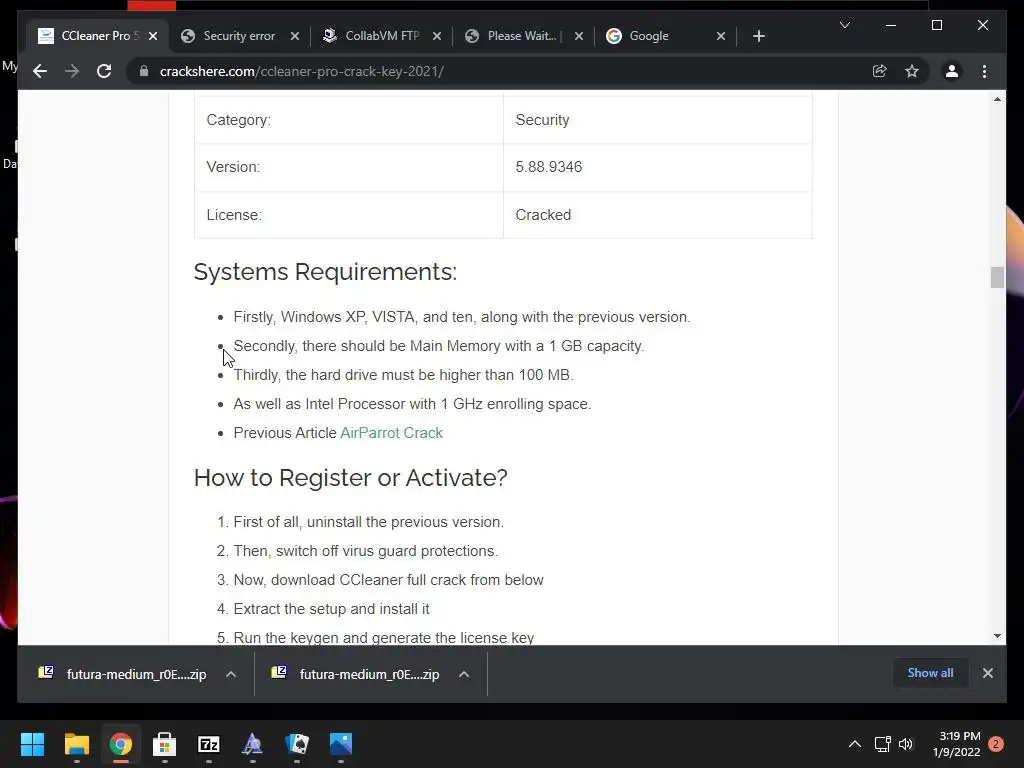Click 'Systems Requirements:' heading
This screenshot has height=768, width=1024.
point(325,272)
